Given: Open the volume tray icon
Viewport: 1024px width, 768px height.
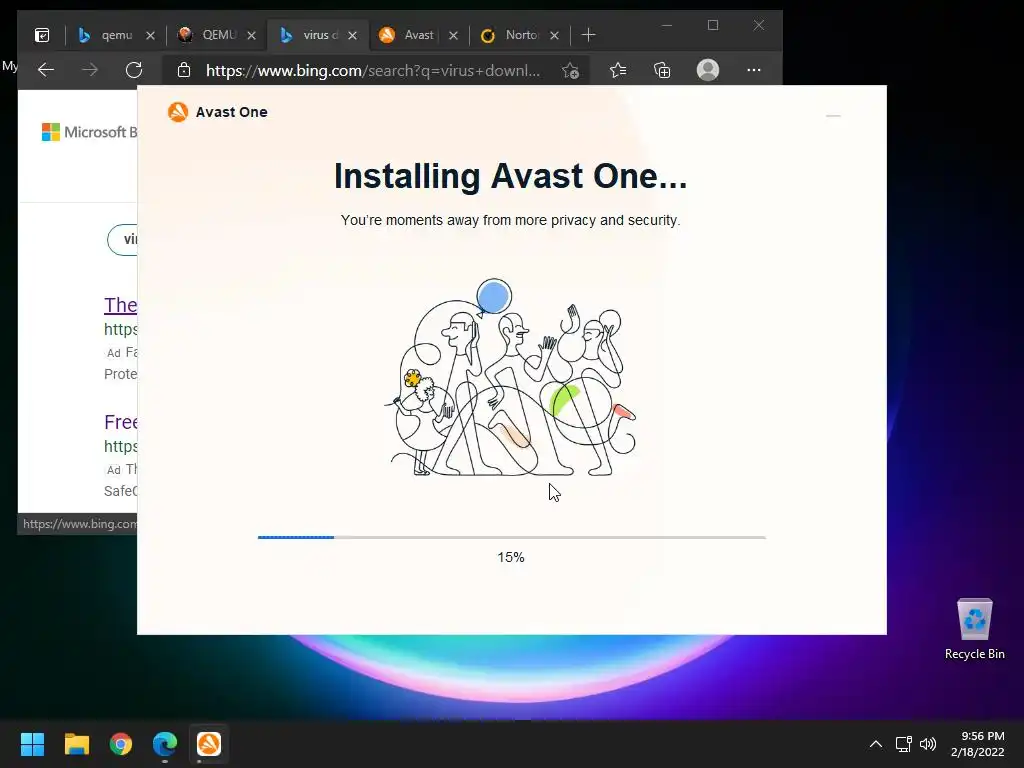Looking at the screenshot, I should coord(927,744).
